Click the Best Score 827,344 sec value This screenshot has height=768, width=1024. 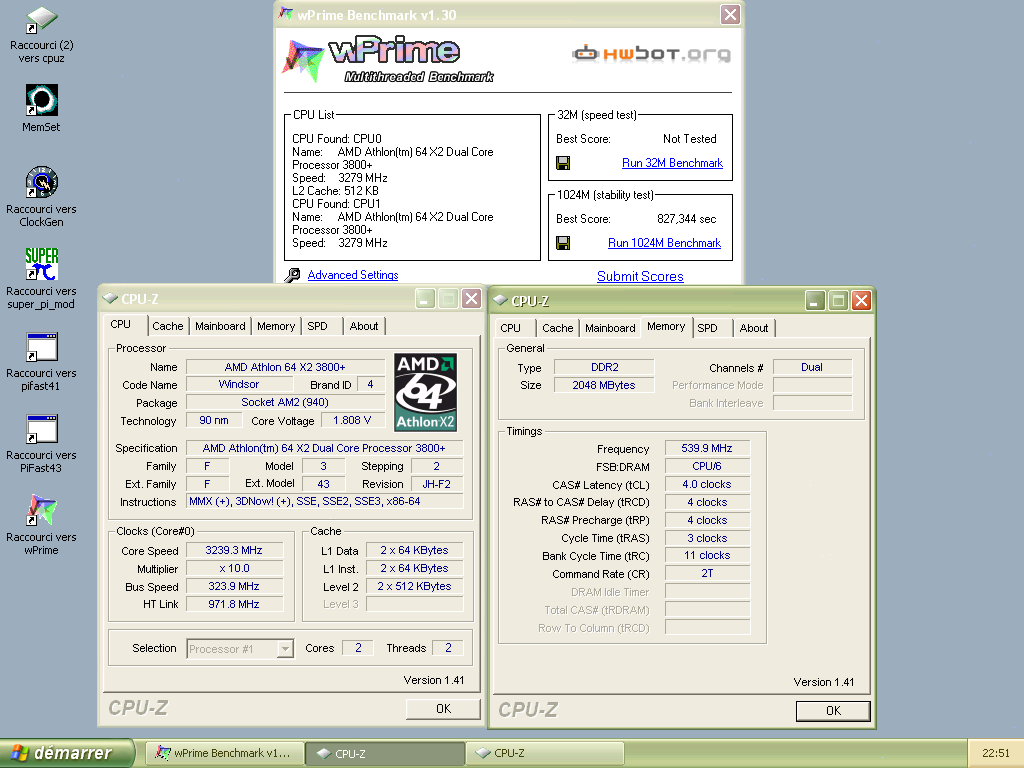(x=686, y=219)
